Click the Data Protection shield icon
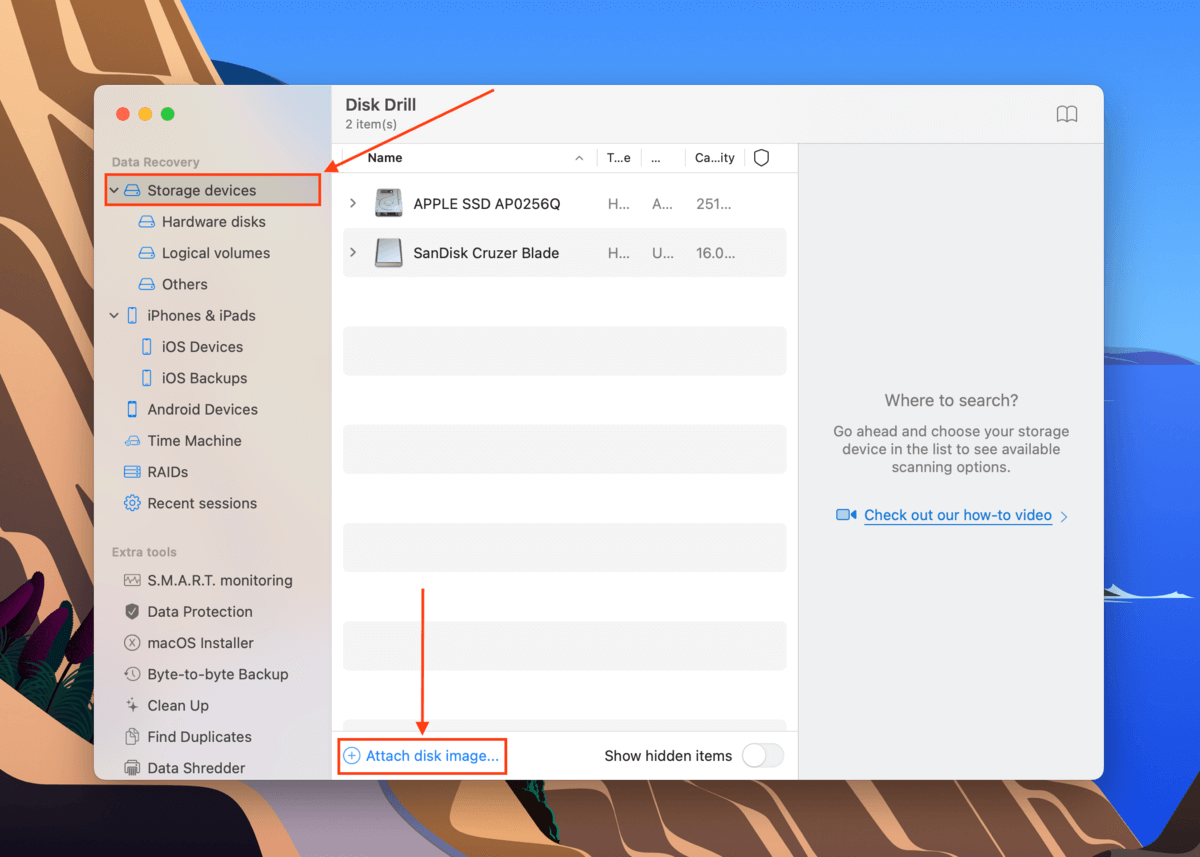Screen dimensions: 1200x857 click(132, 612)
